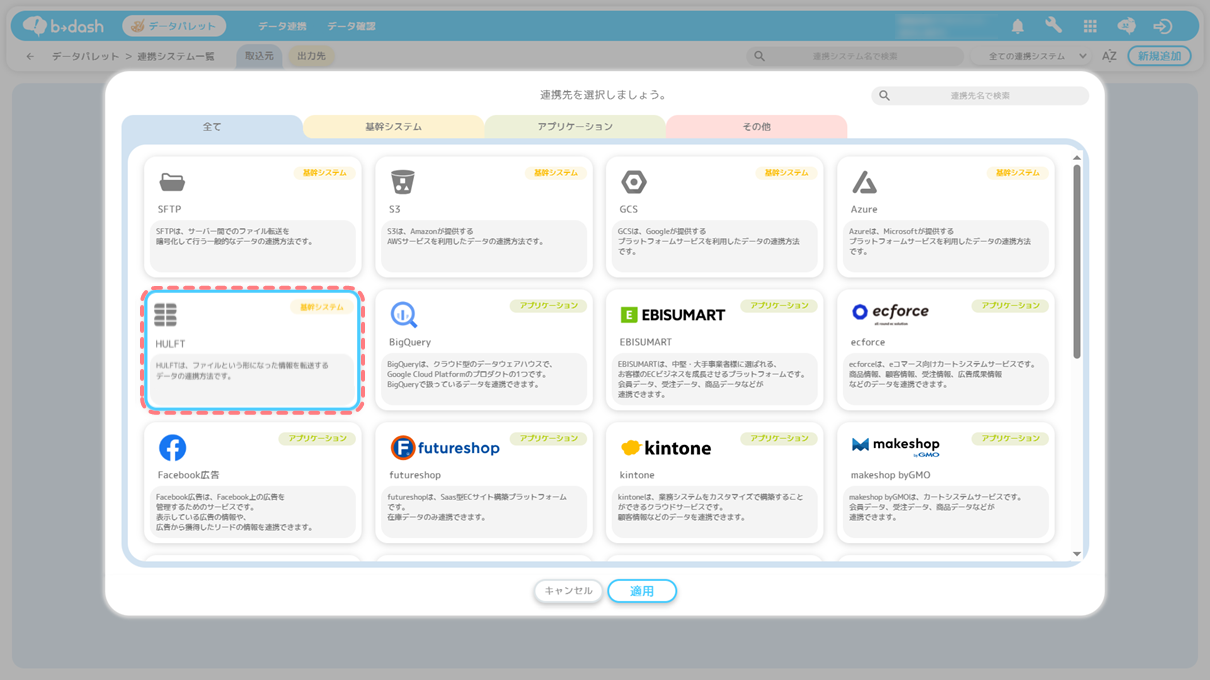Click the scrollbar up arrow in the list
Image resolution: width=1210 pixels, height=680 pixels.
click(1077, 158)
